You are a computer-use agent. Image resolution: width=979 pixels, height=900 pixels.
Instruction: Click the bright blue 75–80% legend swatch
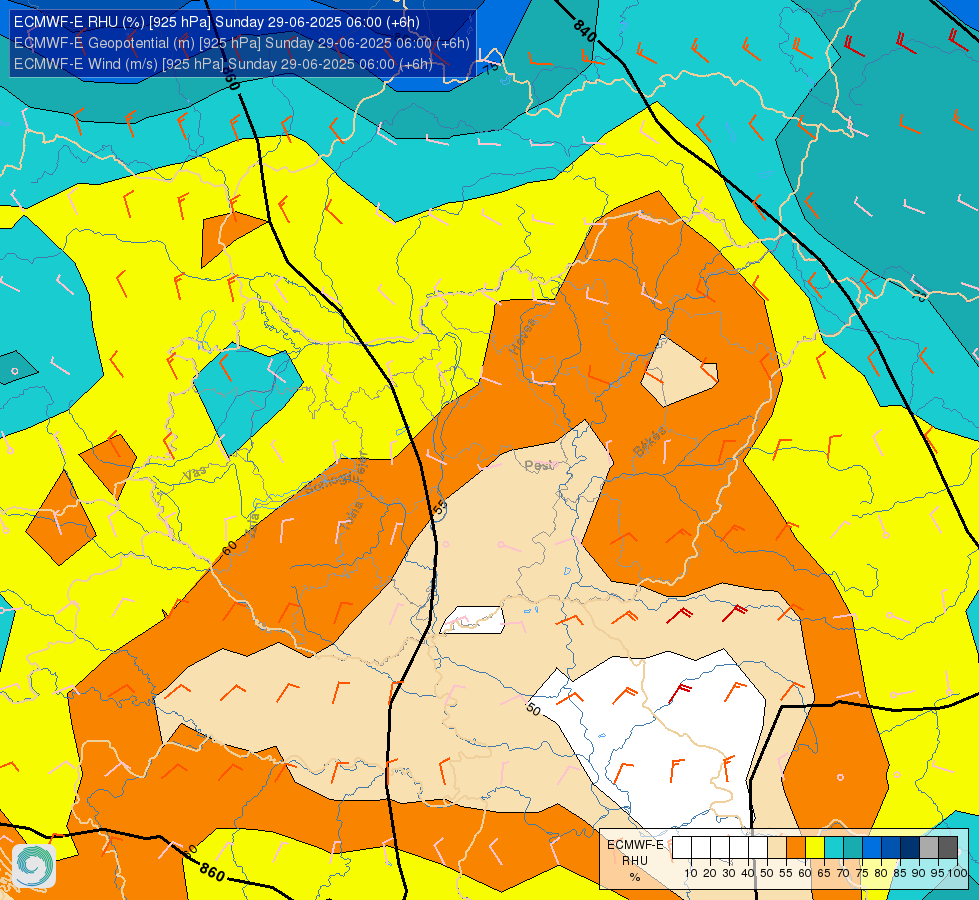(872, 848)
